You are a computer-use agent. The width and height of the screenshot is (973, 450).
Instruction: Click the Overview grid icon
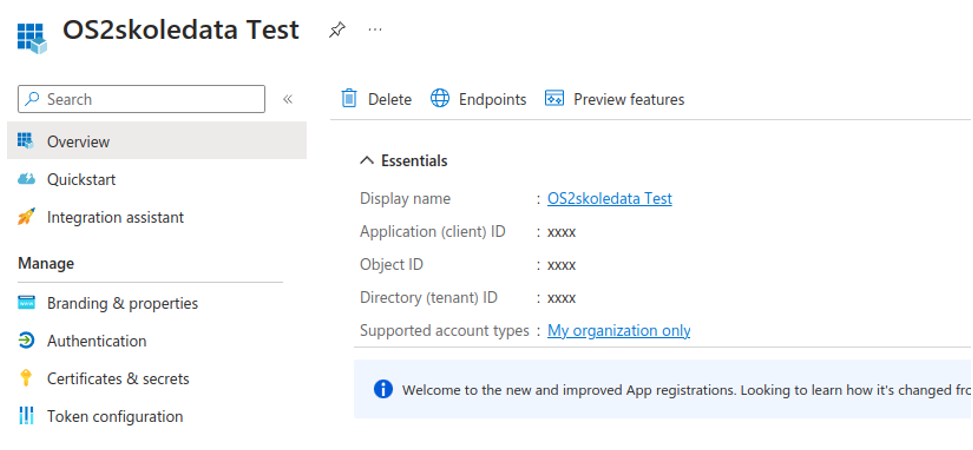pyautogui.click(x=25, y=141)
